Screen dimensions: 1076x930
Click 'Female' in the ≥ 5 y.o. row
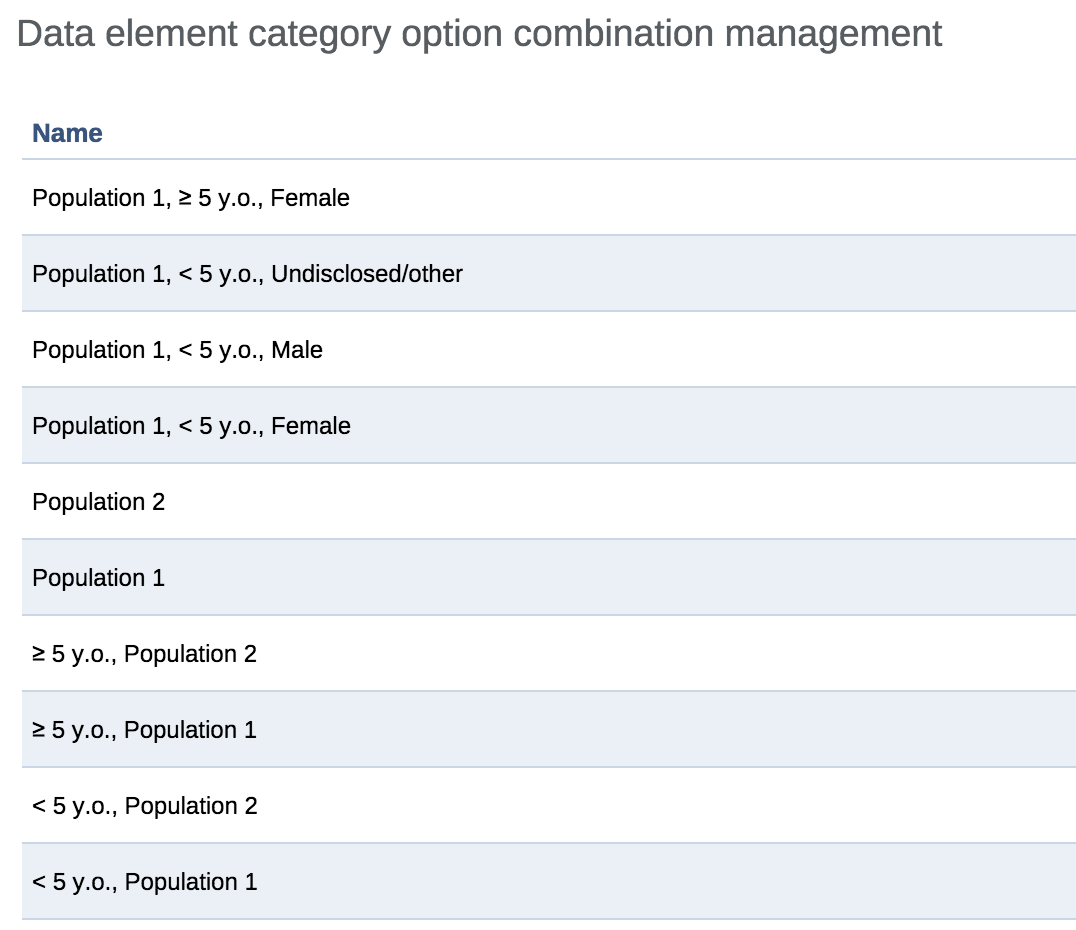pyautogui.click(x=310, y=198)
